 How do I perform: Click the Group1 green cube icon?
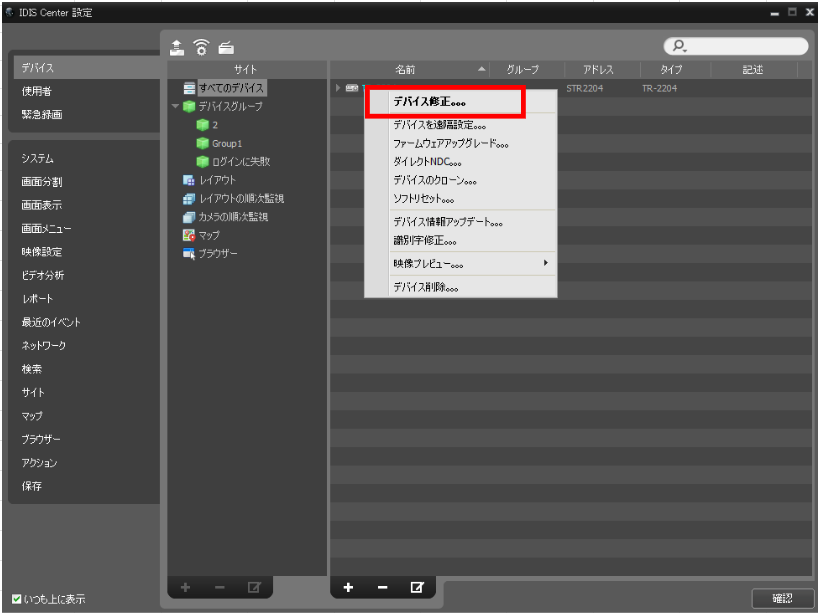pyautogui.click(x=202, y=143)
